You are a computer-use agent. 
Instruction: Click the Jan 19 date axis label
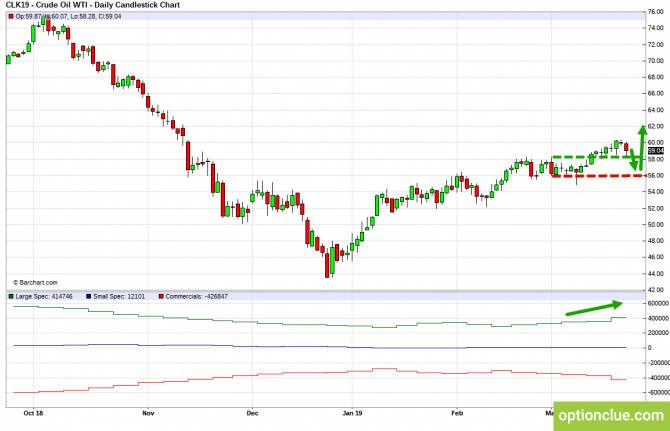(353, 413)
